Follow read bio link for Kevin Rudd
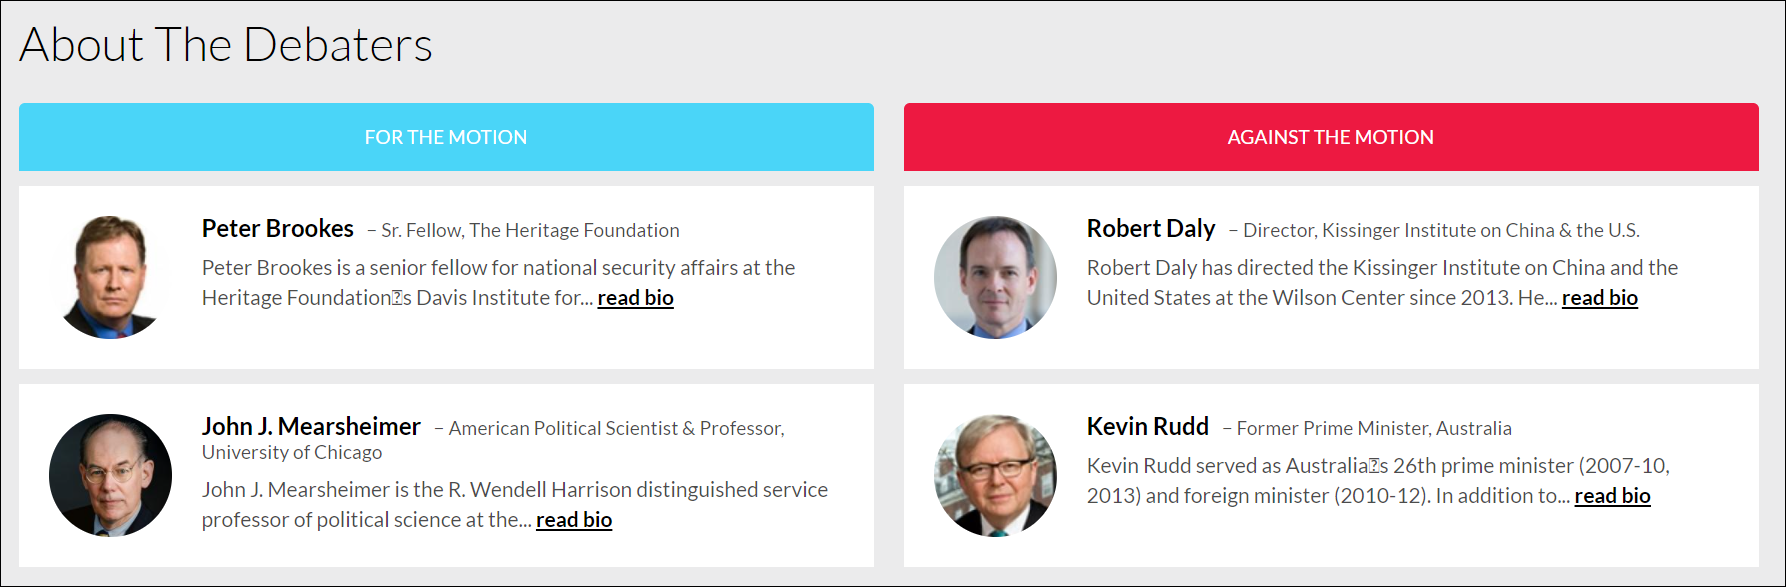Image resolution: width=1786 pixels, height=587 pixels. (x=1612, y=496)
